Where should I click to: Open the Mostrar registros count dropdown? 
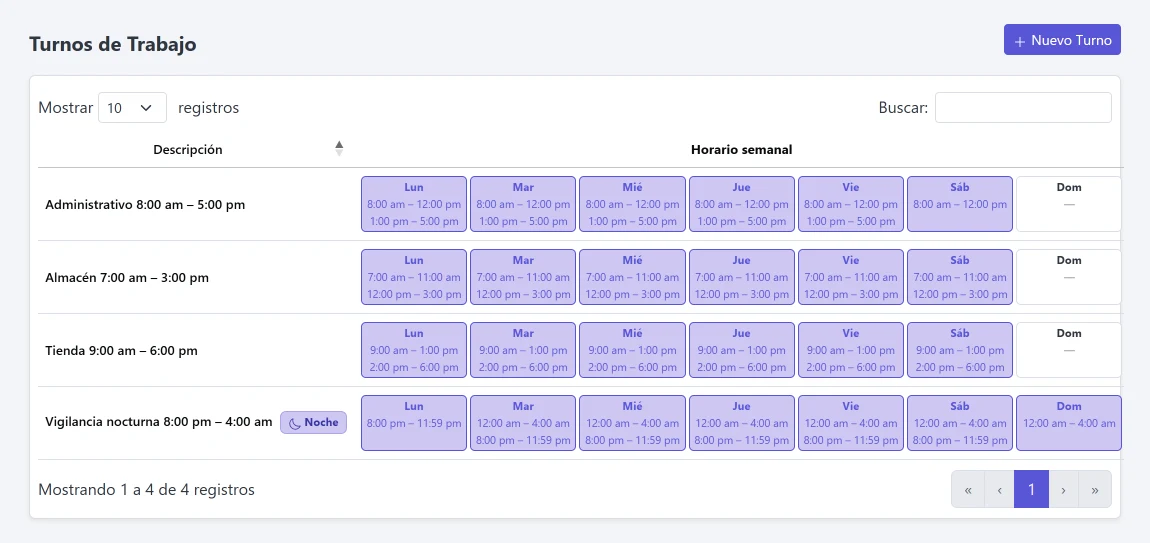coord(133,107)
